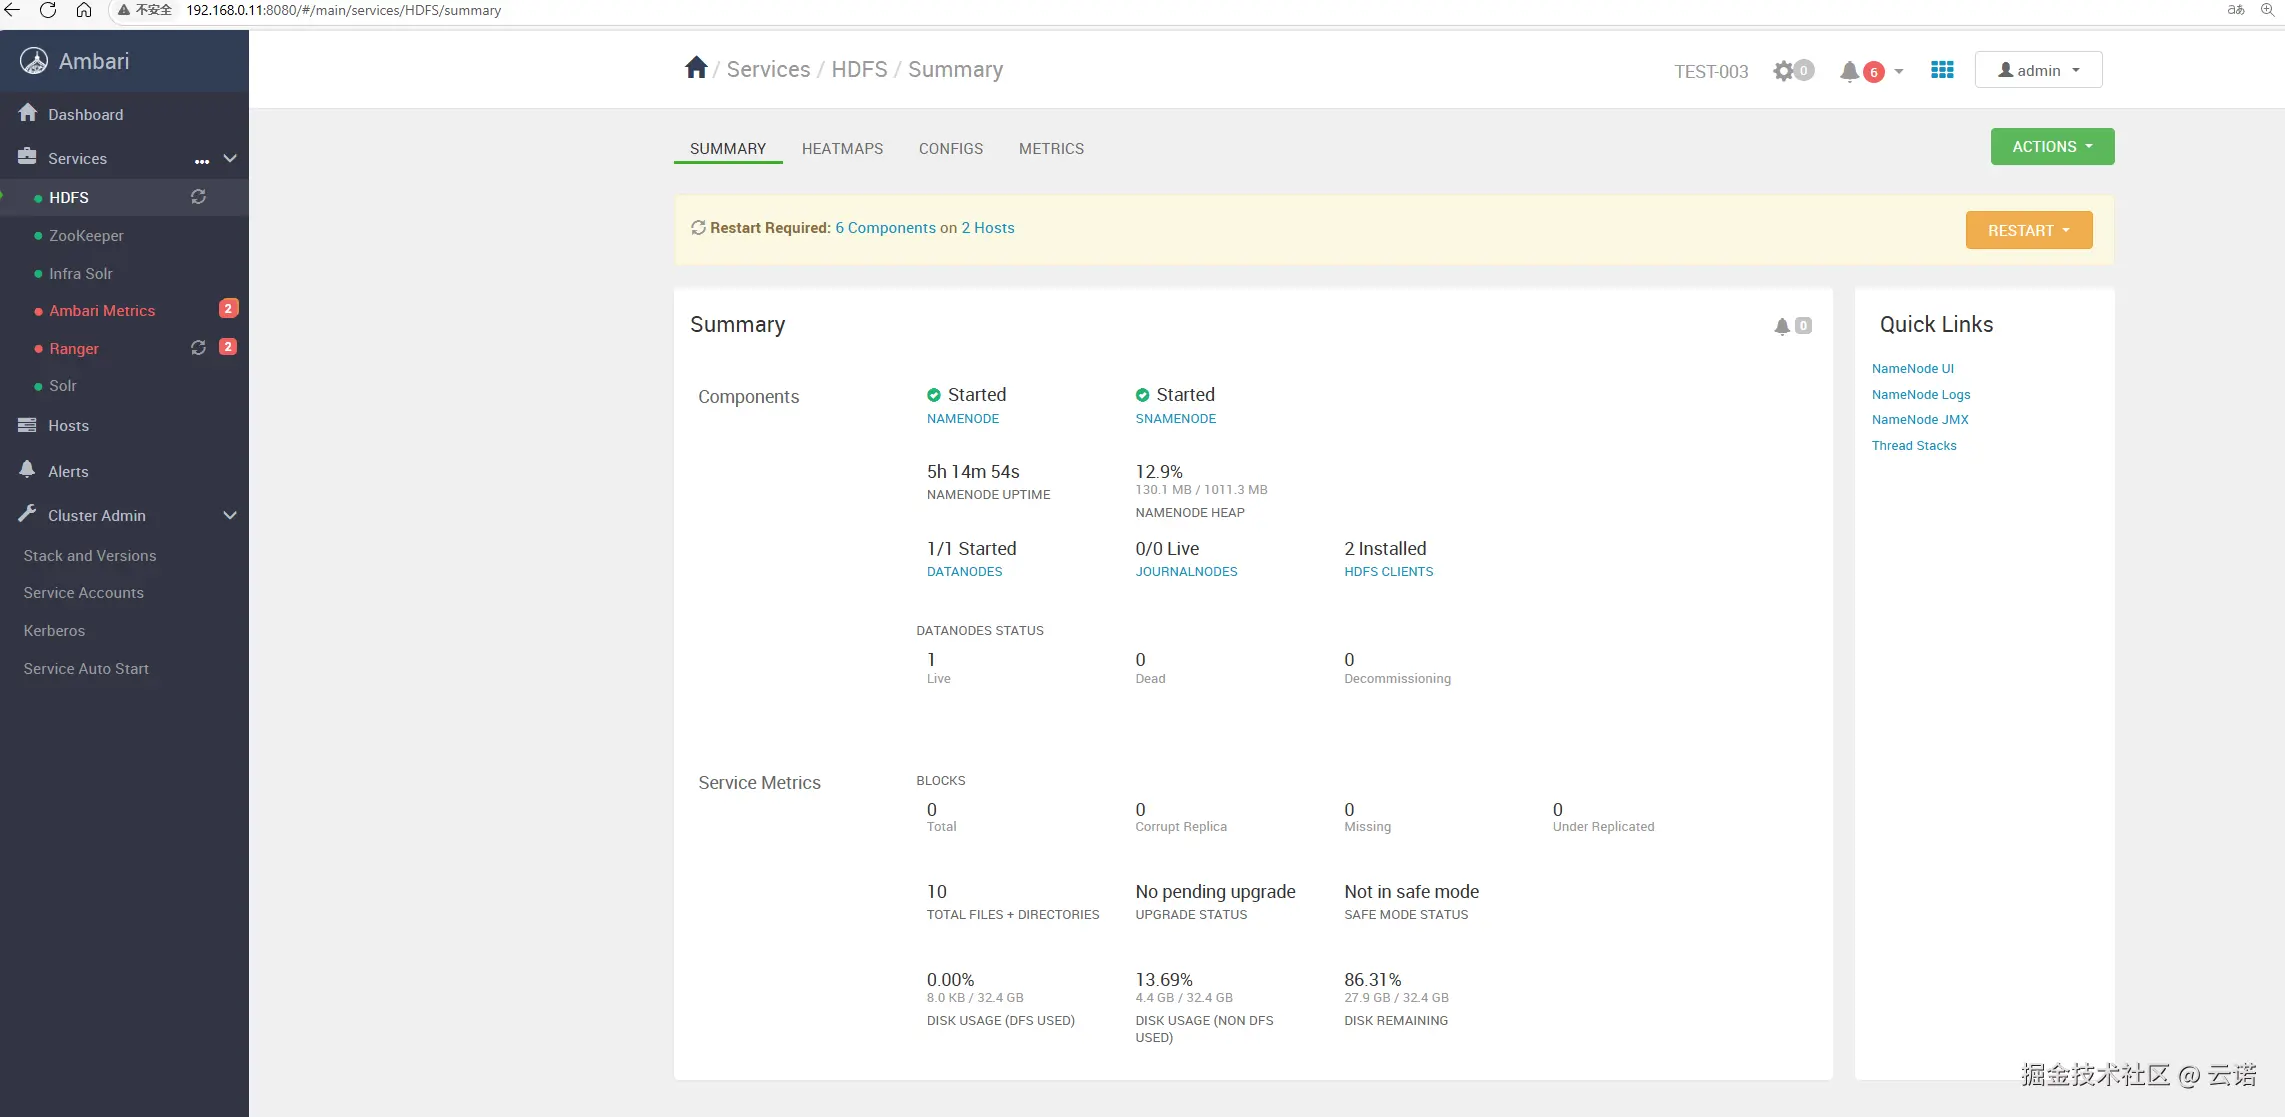Switch to the HEATMAPS tab

pos(842,148)
